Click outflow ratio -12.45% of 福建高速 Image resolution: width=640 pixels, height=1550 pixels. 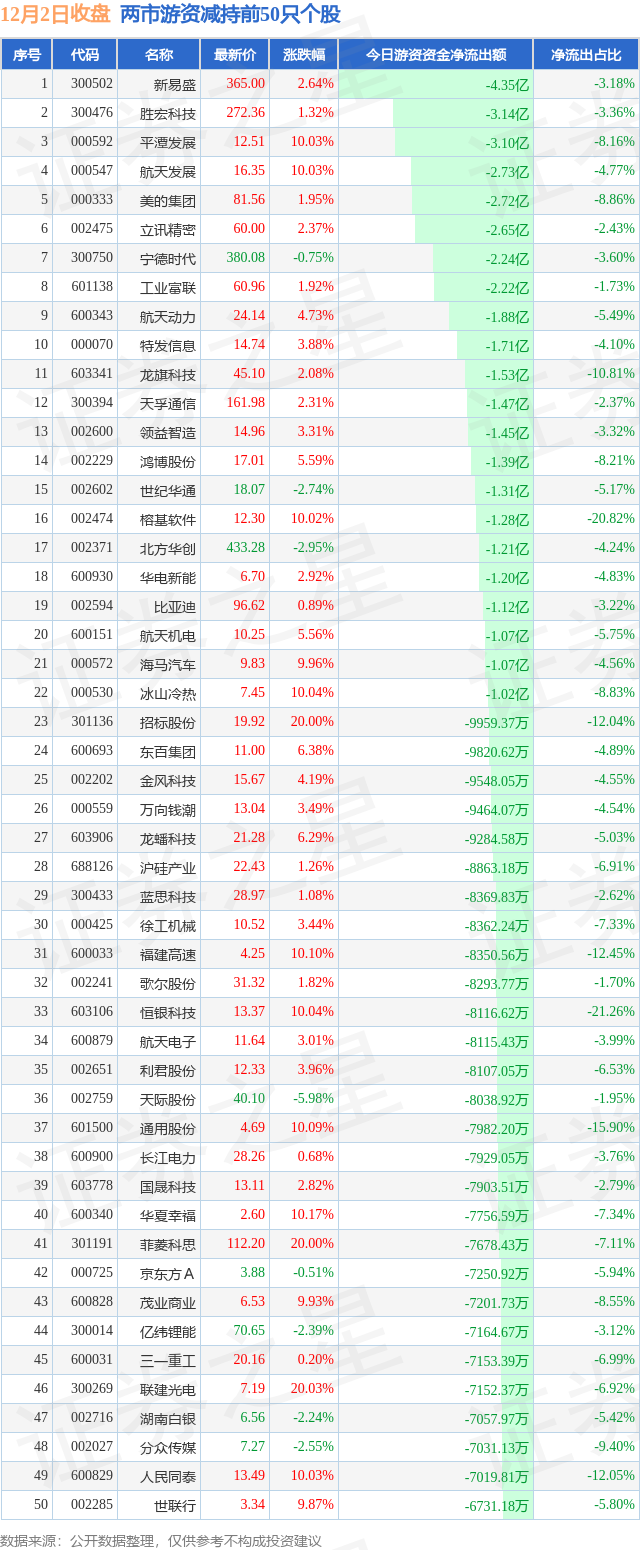tap(610, 954)
